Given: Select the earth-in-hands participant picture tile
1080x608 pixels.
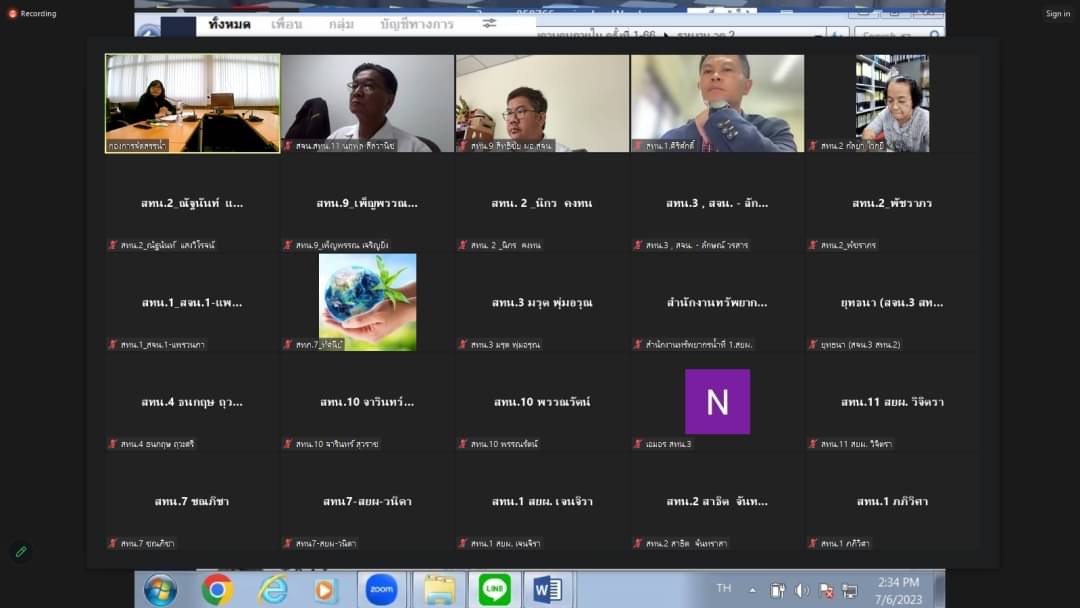Looking at the screenshot, I should [367, 302].
